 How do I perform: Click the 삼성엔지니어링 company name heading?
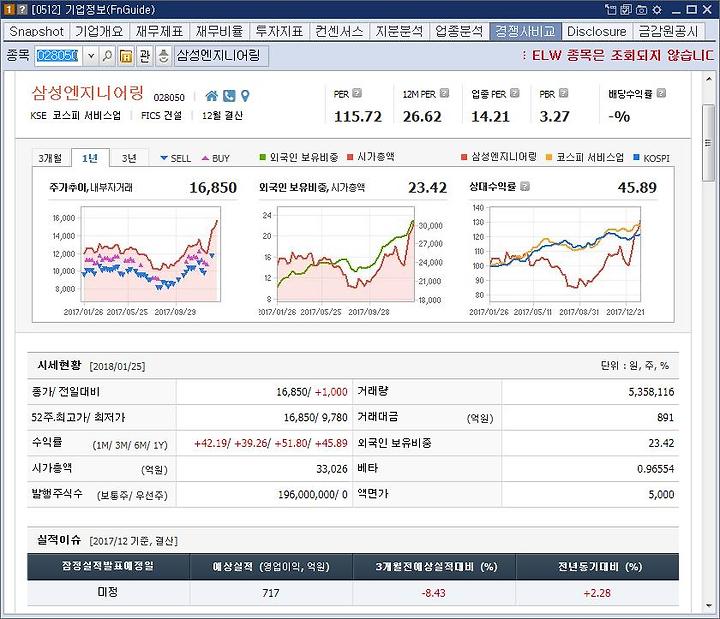[88, 93]
